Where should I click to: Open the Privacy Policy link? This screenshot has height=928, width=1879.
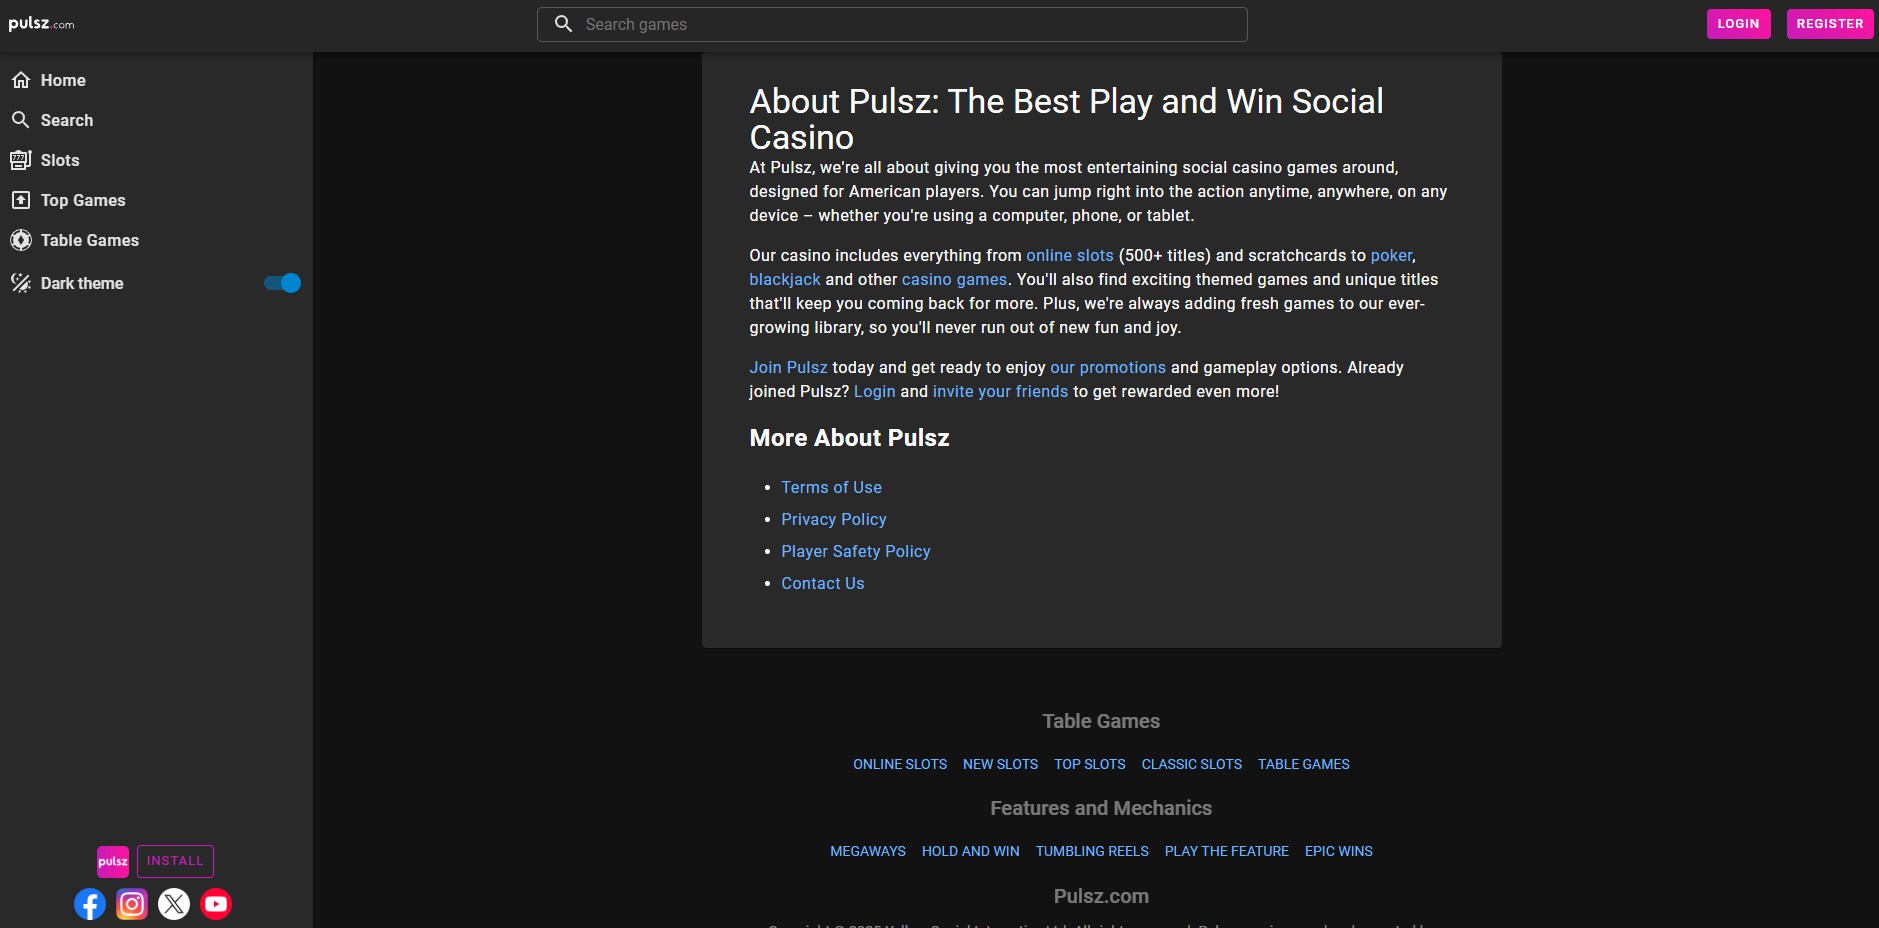coord(834,519)
